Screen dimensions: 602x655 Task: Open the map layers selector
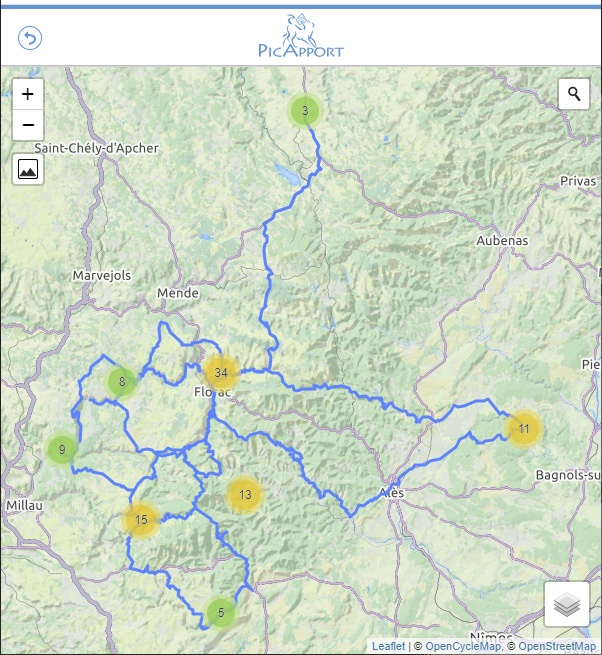click(x=567, y=604)
